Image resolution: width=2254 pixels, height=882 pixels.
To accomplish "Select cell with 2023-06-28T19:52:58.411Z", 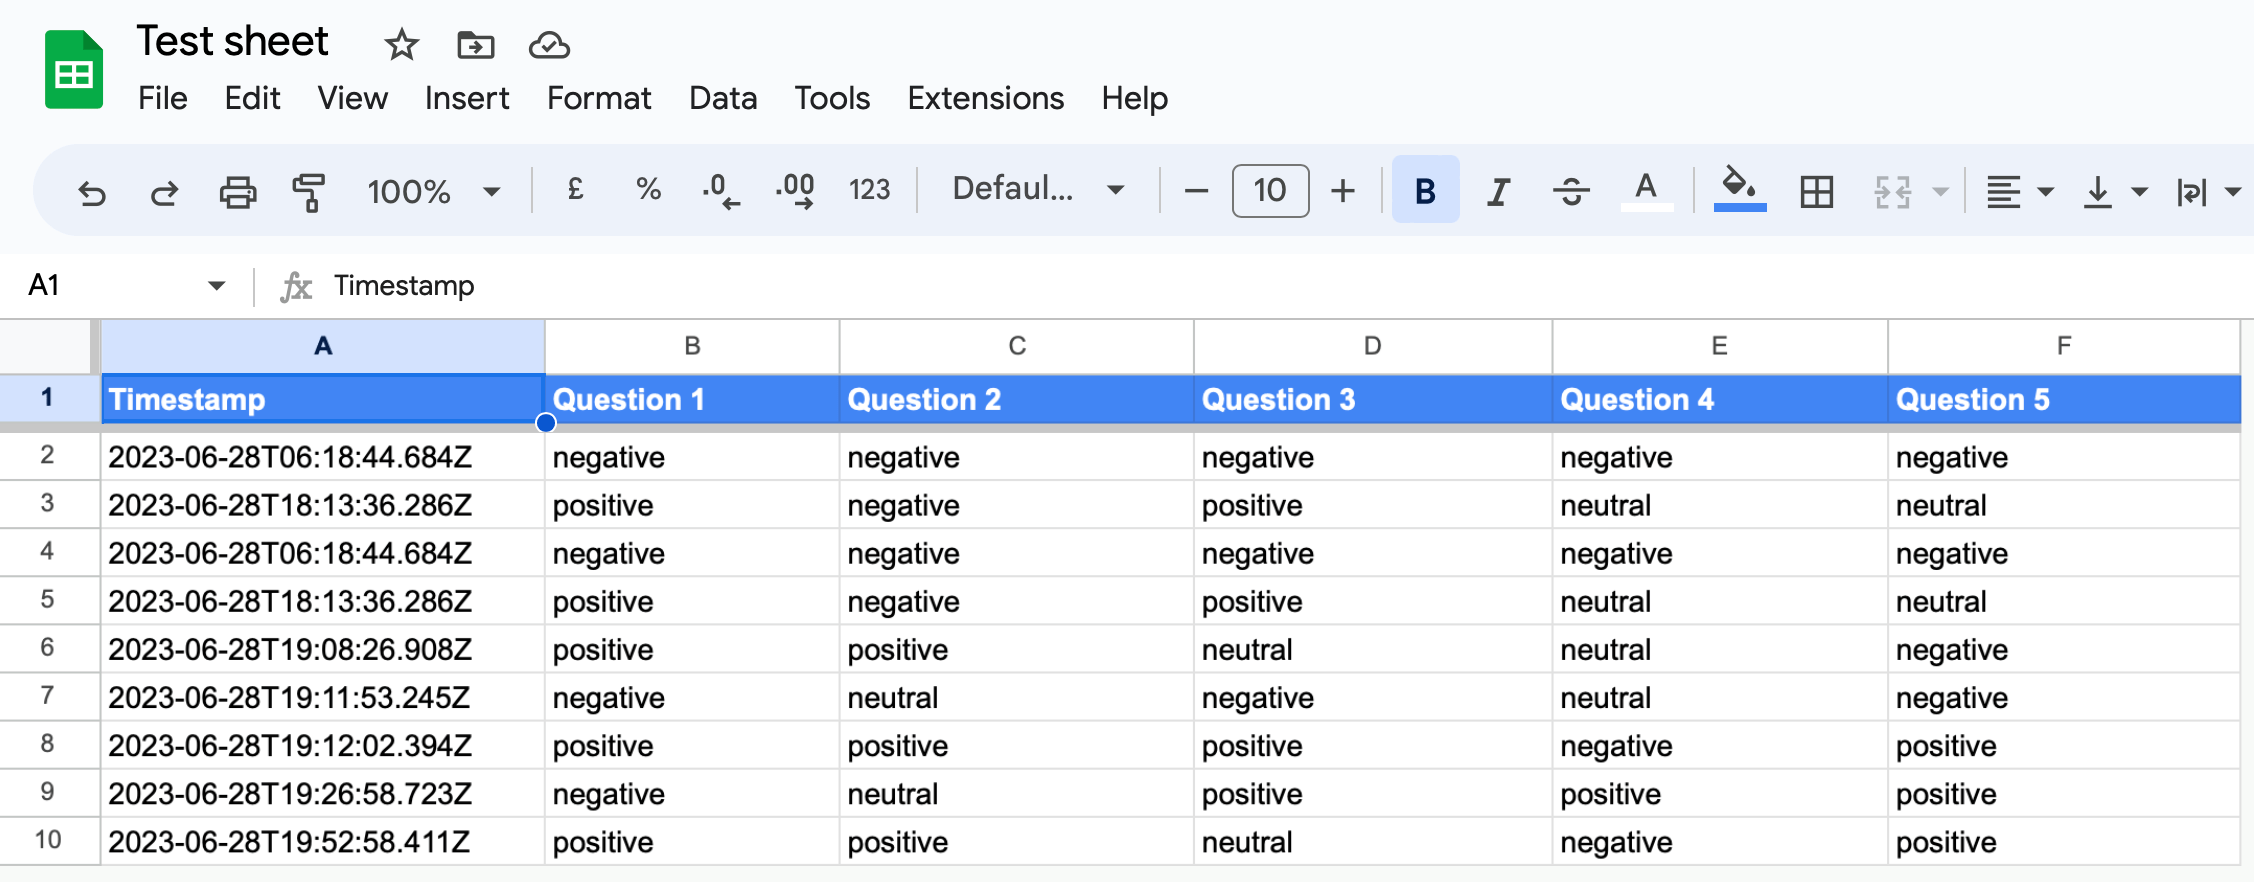I will point(322,841).
